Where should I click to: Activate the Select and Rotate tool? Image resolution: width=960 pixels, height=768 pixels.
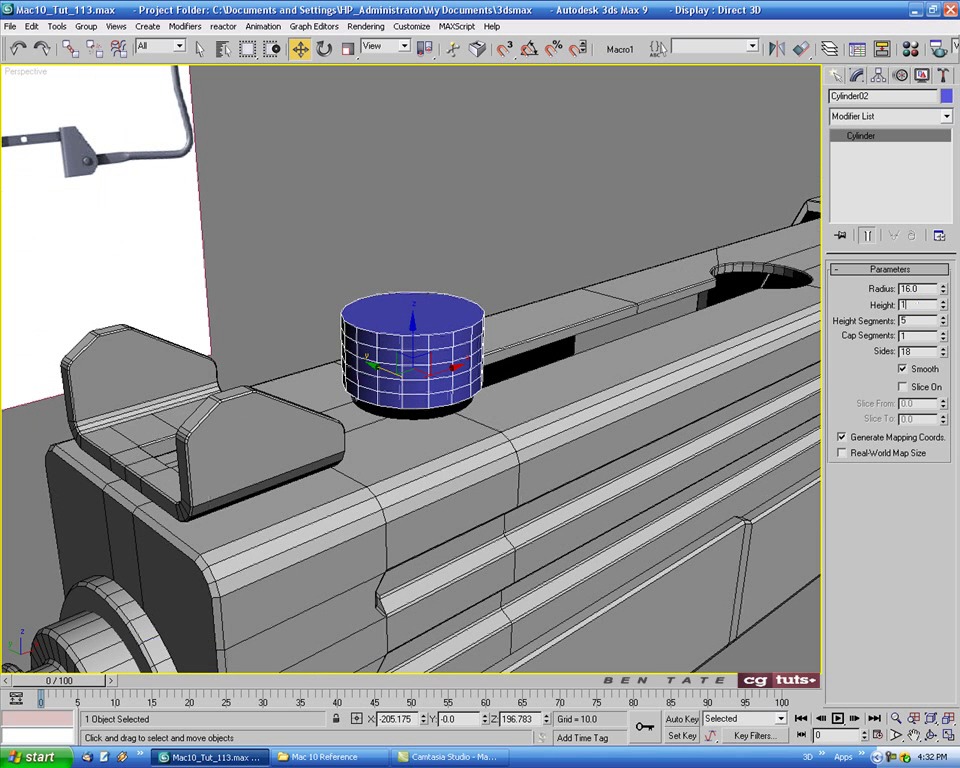pyautogui.click(x=324, y=49)
